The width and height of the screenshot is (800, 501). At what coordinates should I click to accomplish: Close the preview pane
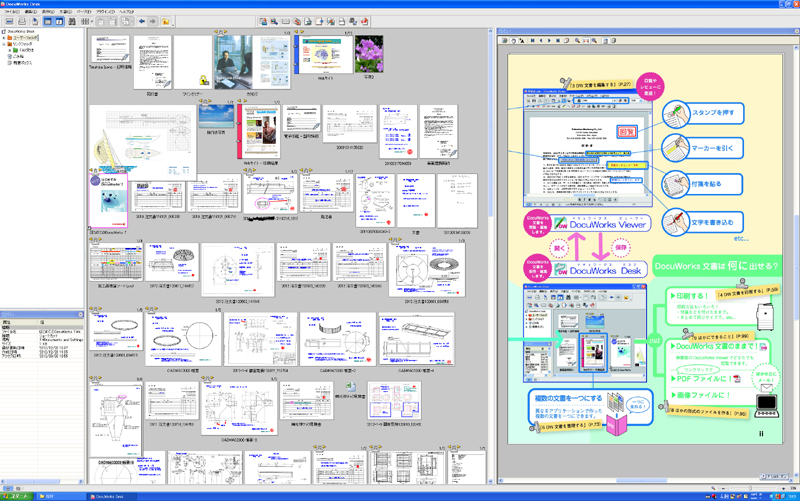pyautogui.click(x=796, y=31)
